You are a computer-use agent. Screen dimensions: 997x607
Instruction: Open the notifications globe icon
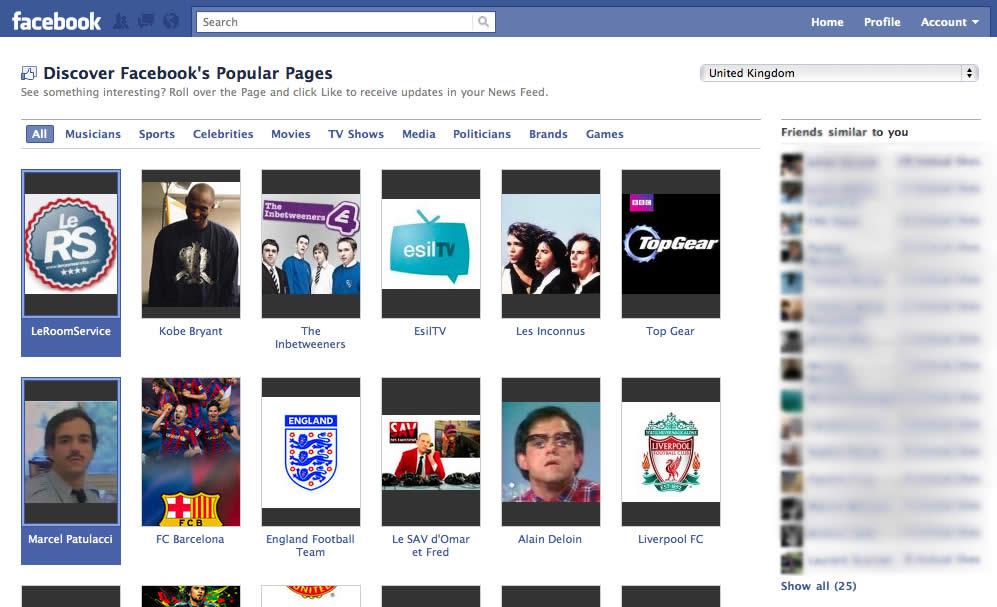coord(170,22)
